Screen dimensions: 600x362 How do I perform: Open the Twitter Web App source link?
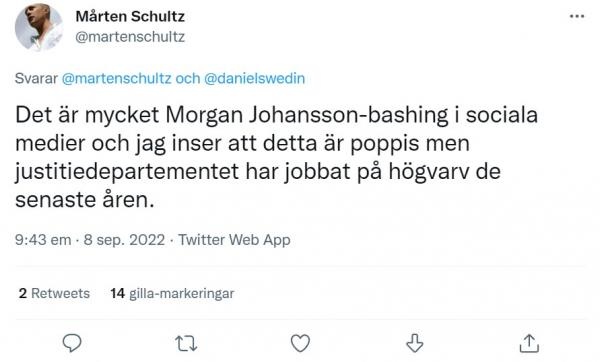(235, 240)
